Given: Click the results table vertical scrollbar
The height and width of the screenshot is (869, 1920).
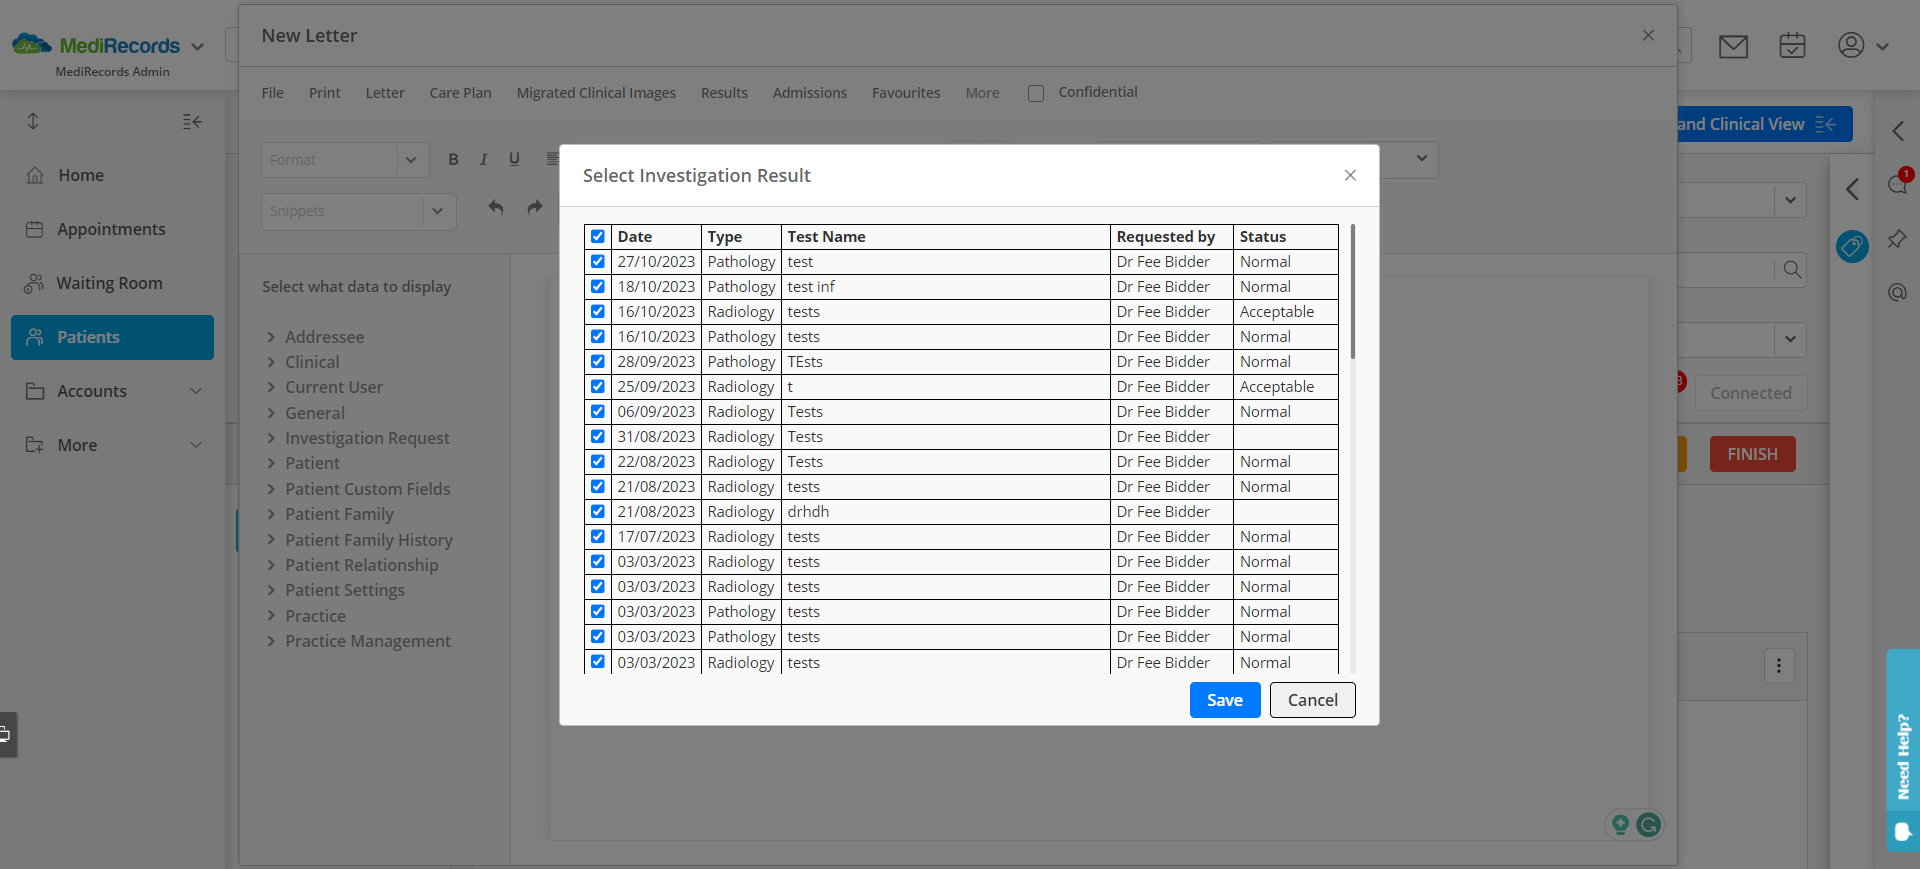Looking at the screenshot, I should click(1353, 292).
